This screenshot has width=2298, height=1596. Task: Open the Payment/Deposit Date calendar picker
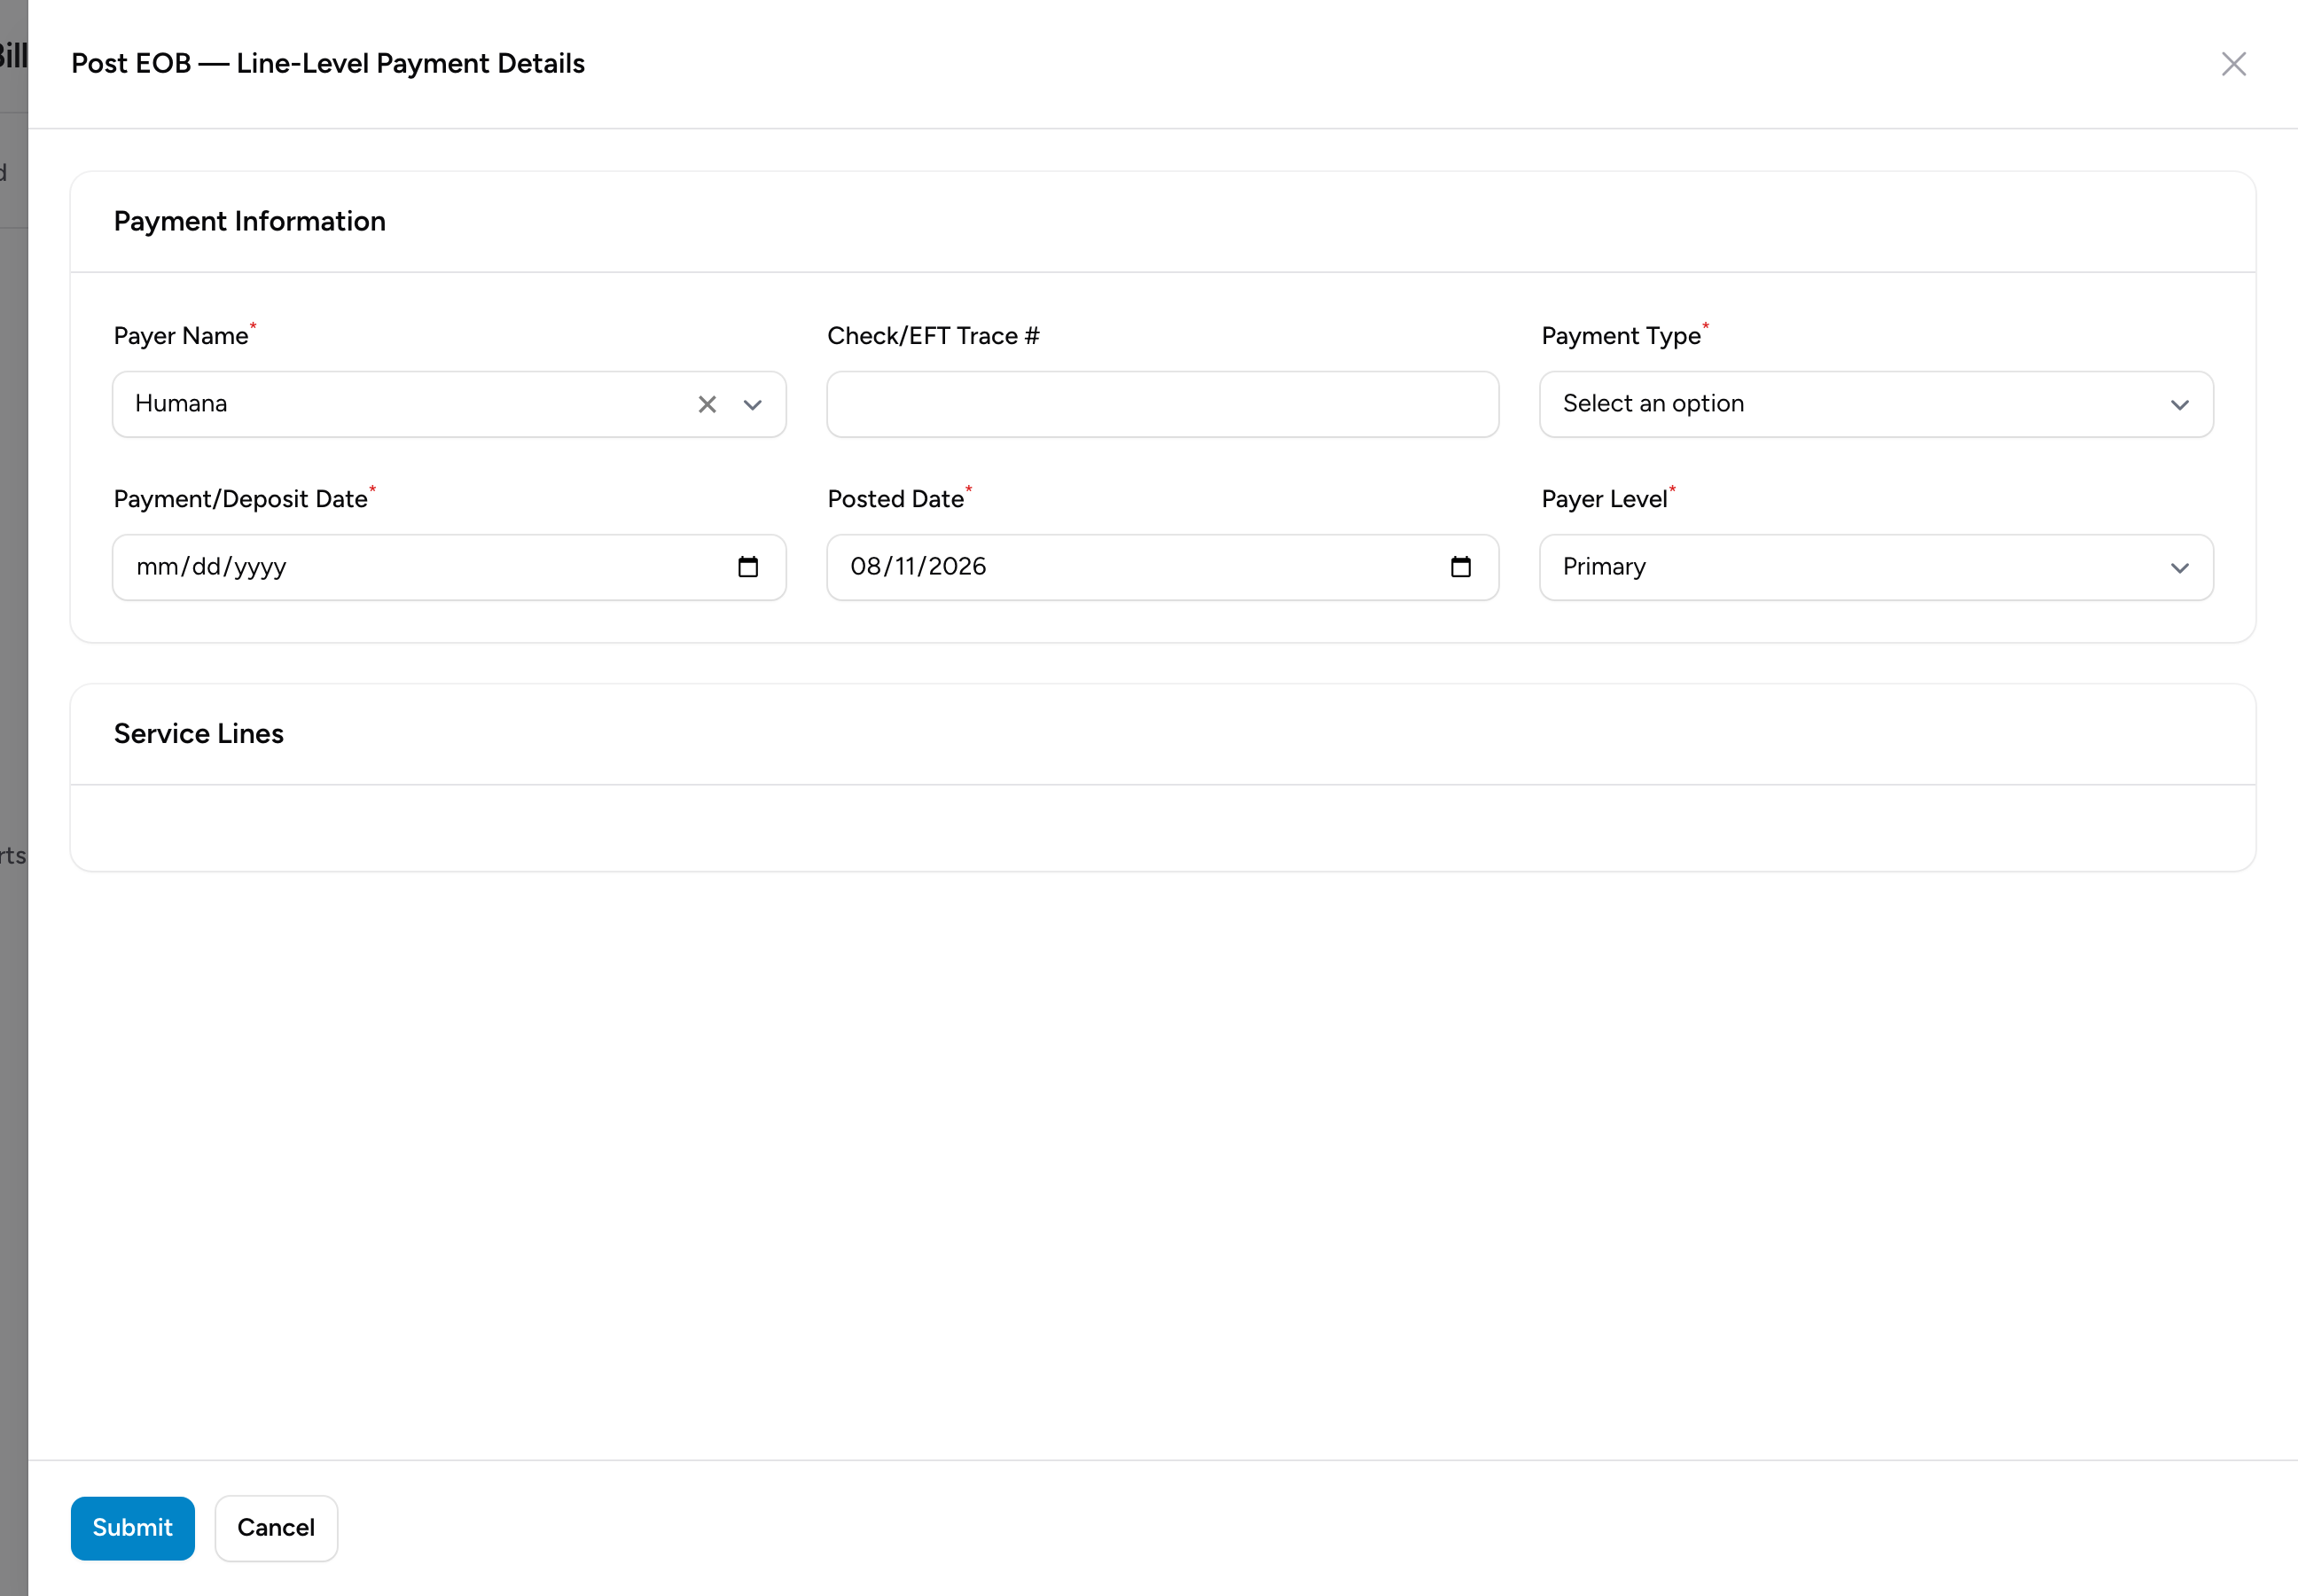(x=748, y=567)
